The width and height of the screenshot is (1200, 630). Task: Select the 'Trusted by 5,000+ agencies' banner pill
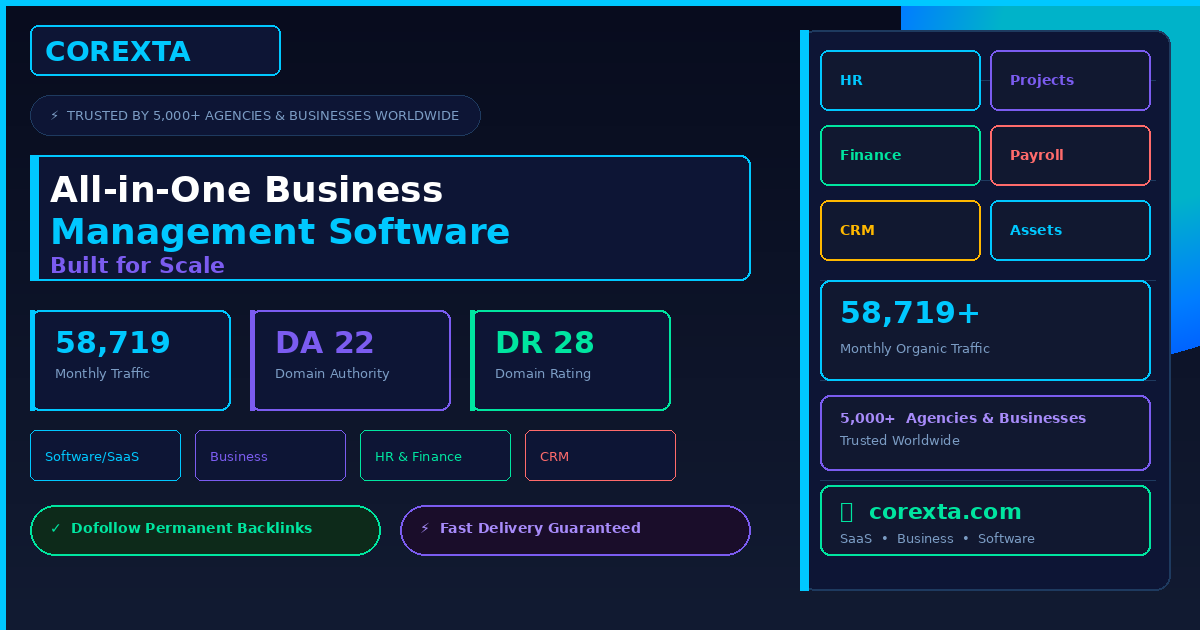pyautogui.click(x=255, y=116)
